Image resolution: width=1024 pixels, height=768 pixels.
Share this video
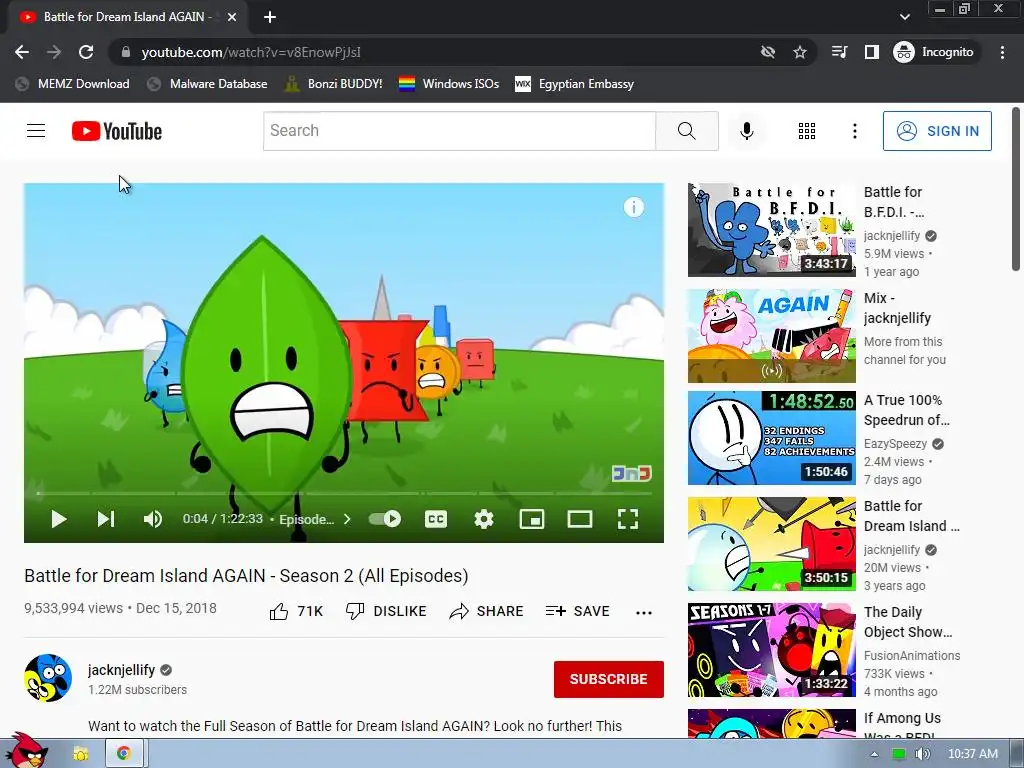pos(487,611)
